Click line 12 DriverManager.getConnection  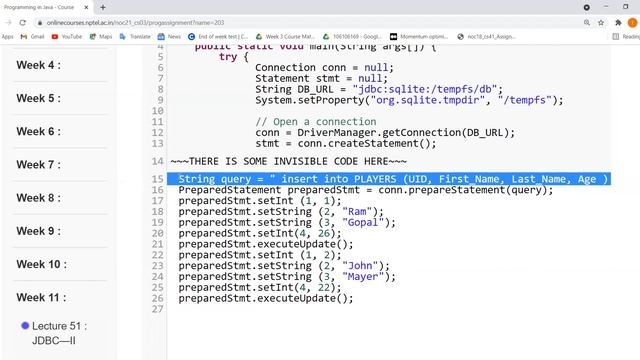click(385, 133)
